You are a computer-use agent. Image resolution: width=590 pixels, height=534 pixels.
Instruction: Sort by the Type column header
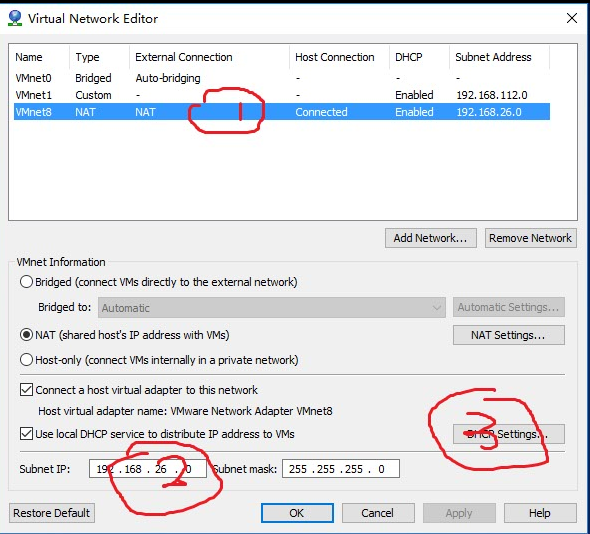100,57
